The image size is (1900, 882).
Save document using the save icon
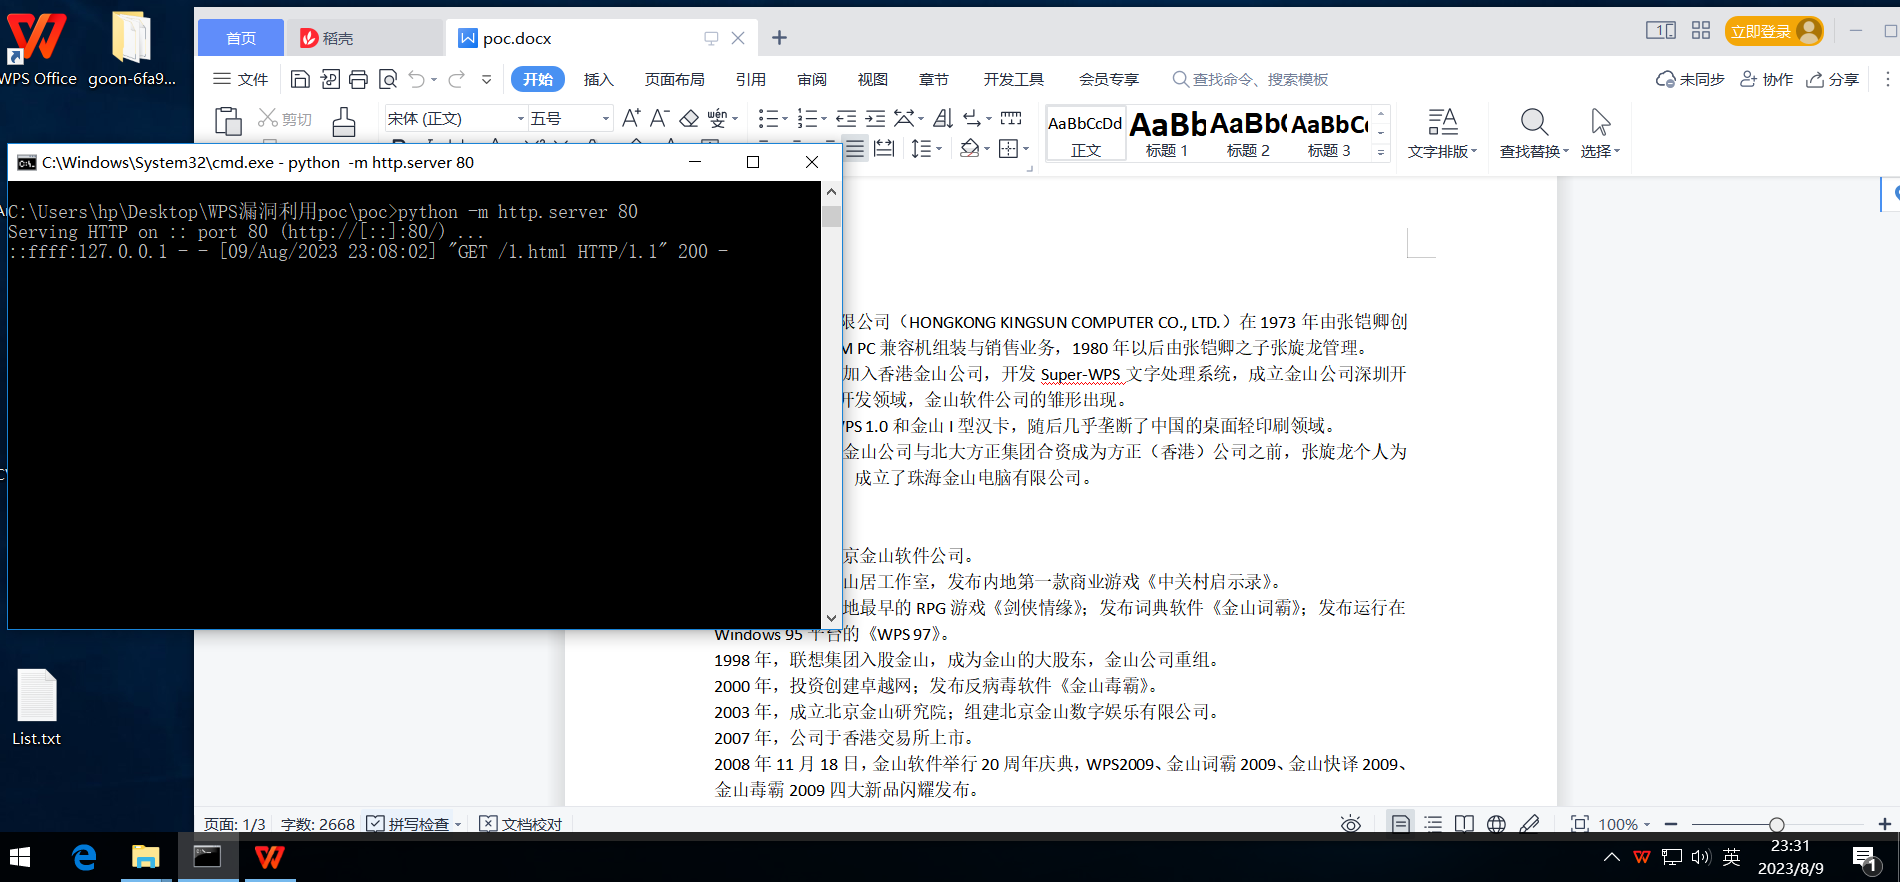[300, 79]
